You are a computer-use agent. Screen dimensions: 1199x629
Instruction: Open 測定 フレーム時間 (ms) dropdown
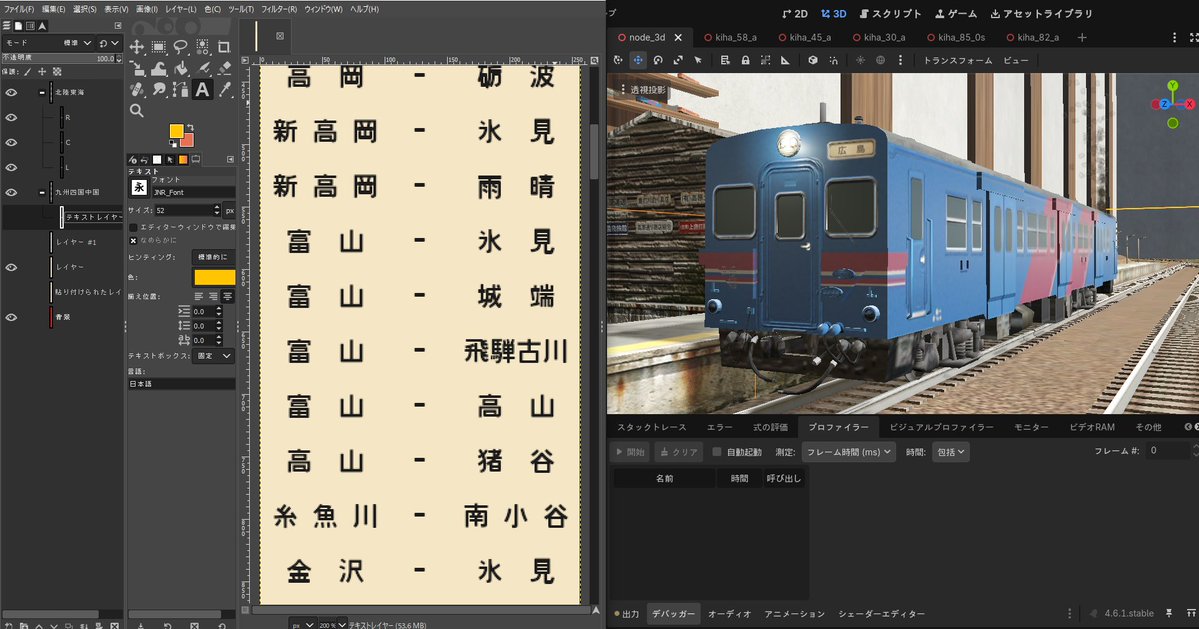click(x=848, y=452)
